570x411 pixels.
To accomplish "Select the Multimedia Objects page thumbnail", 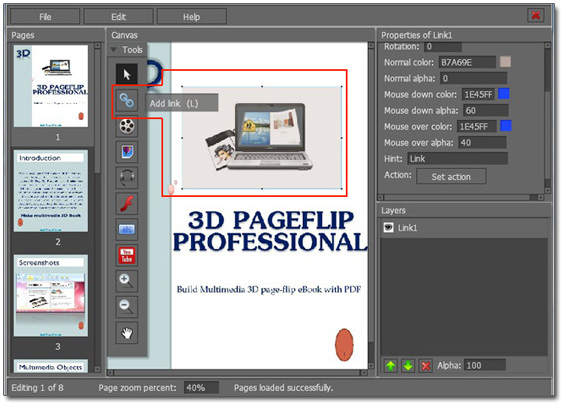I will click(51, 366).
